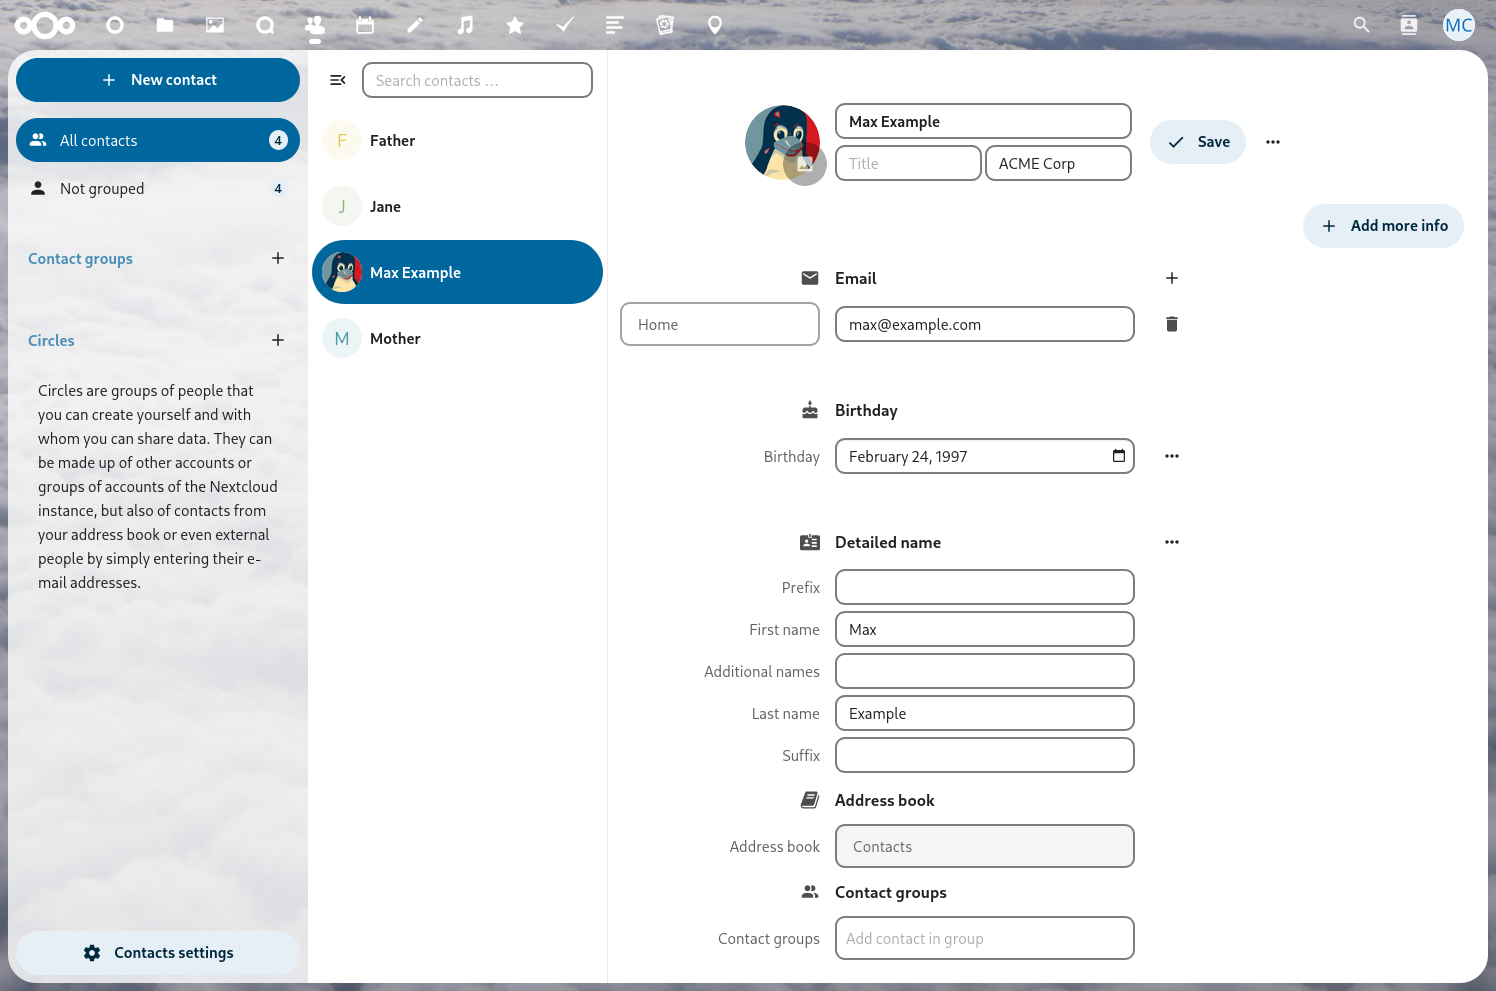Open the birthday calendar date picker

1119,456
